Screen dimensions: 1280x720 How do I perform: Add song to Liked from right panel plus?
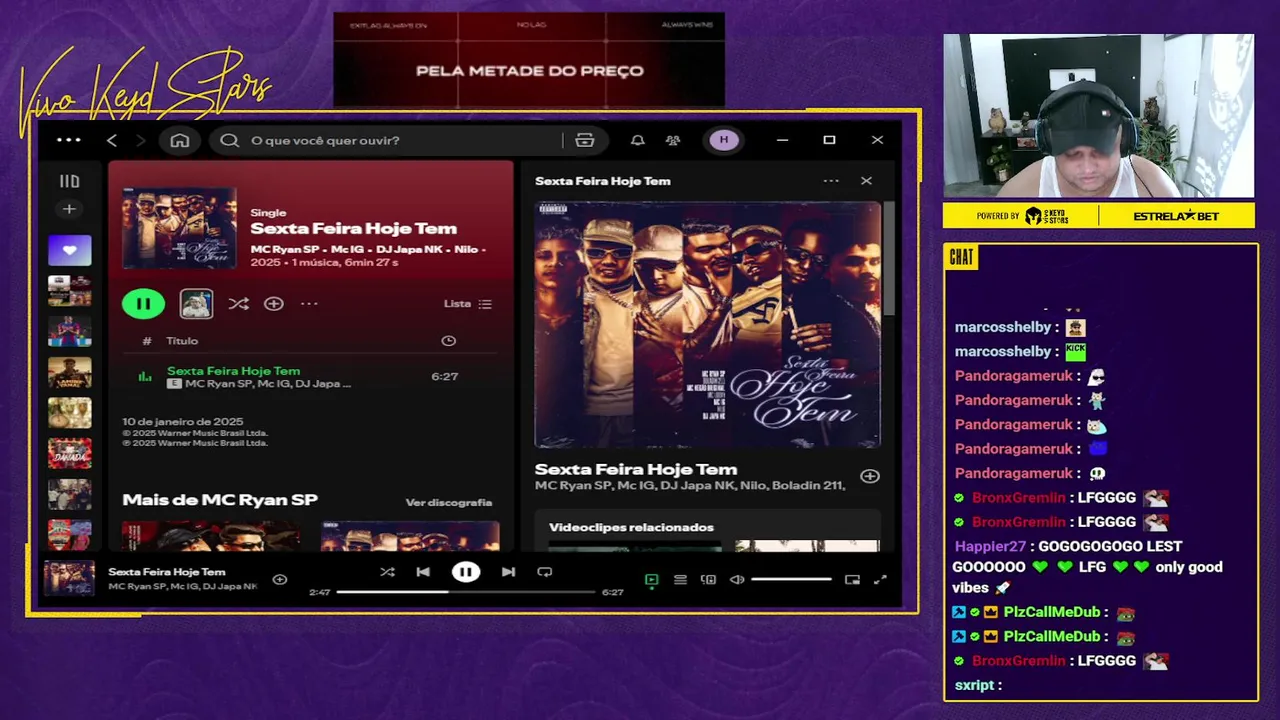click(x=870, y=476)
